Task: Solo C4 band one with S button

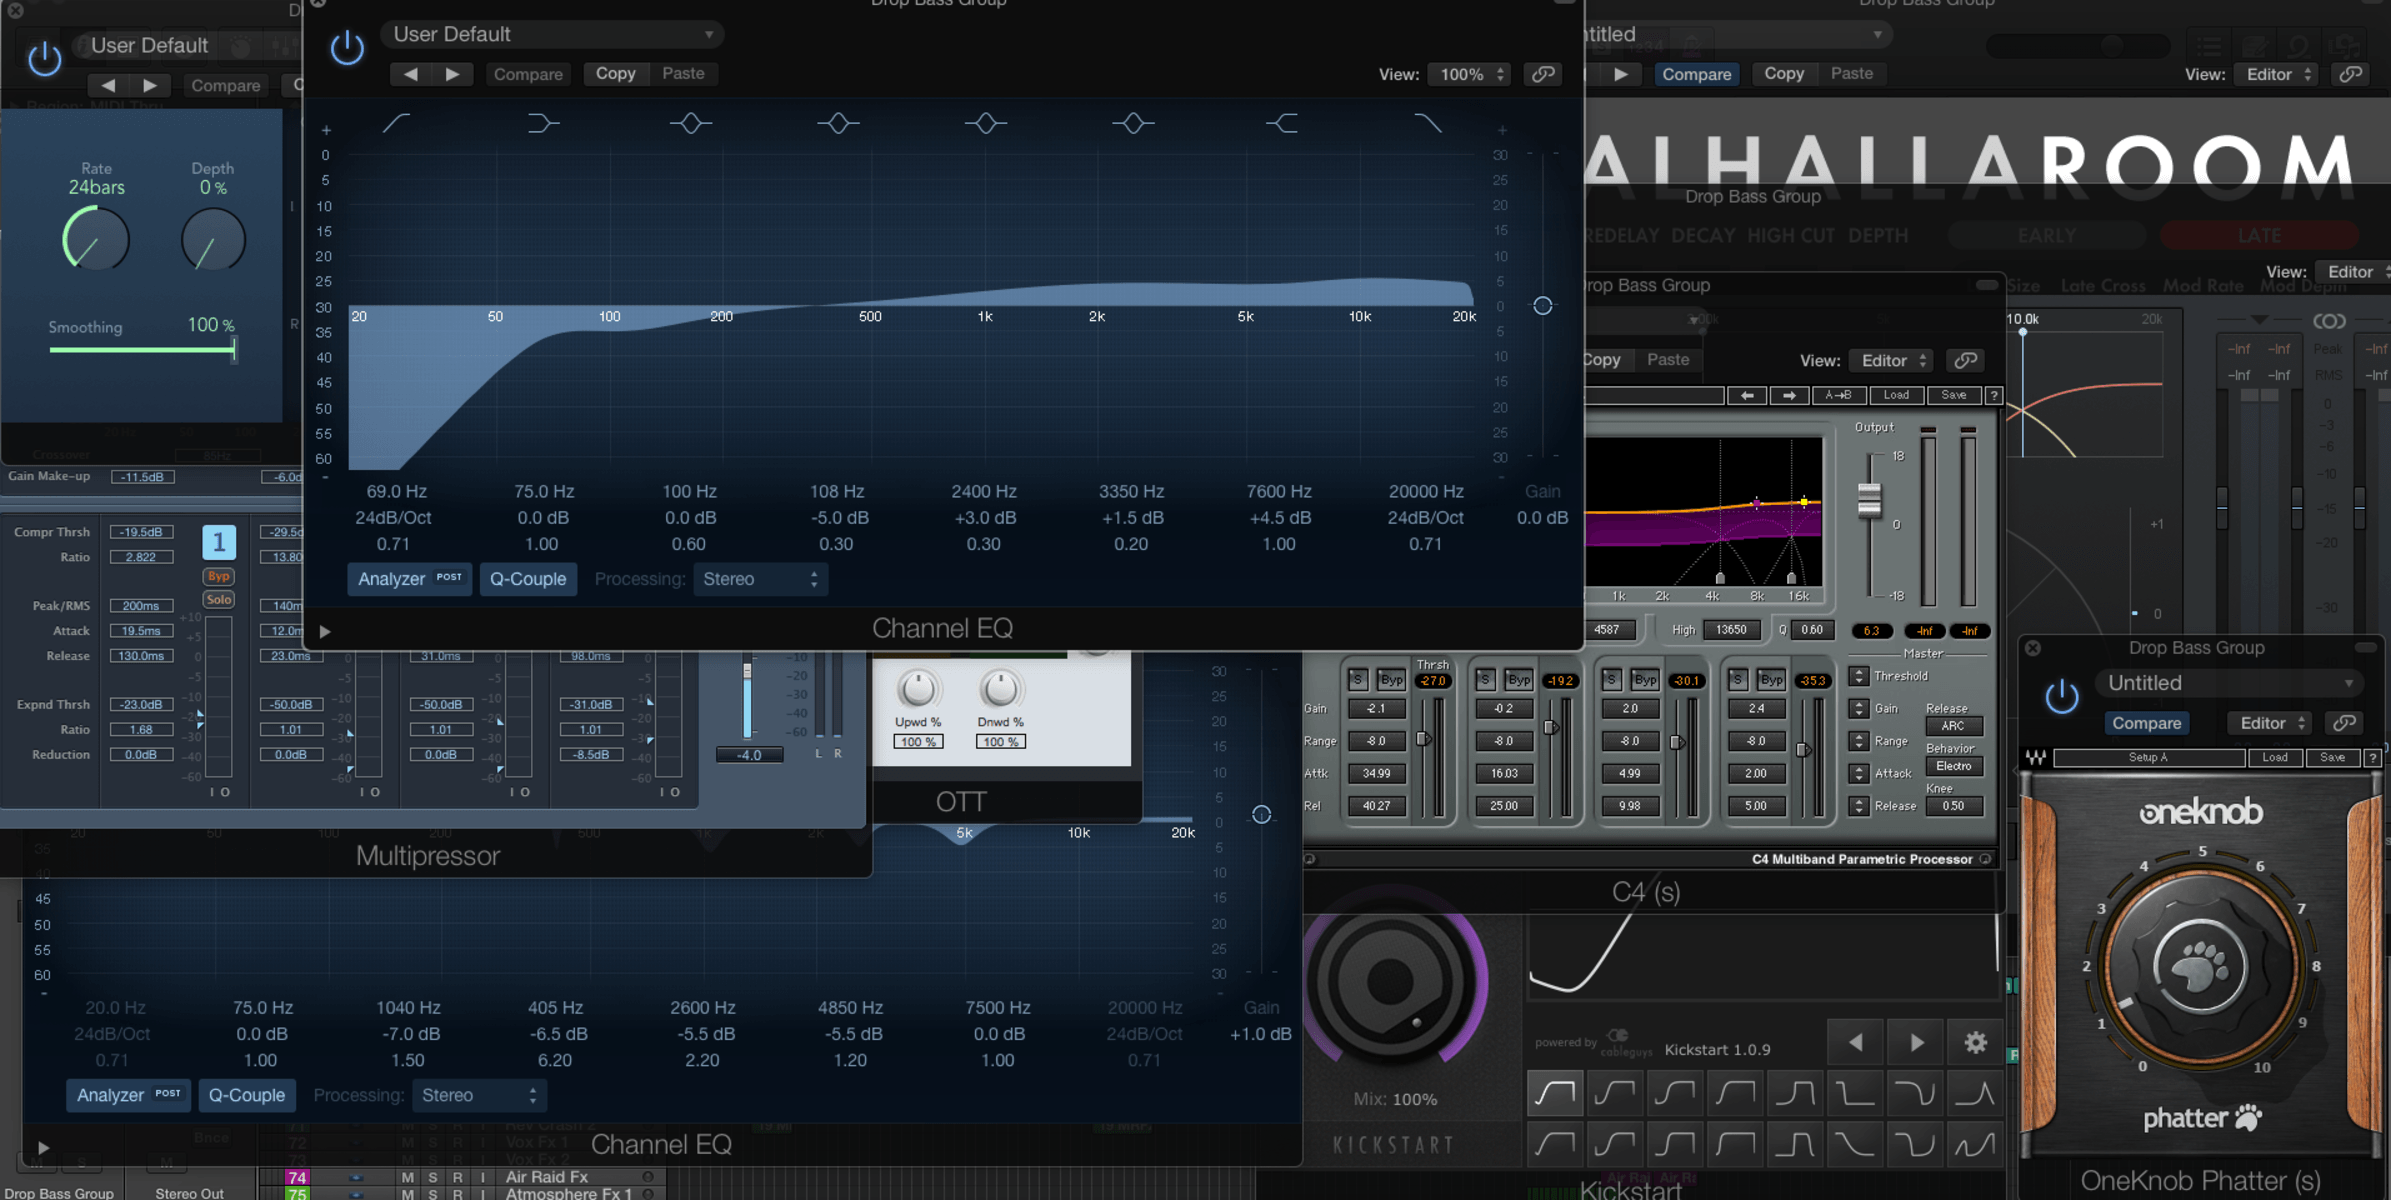Action: pyautogui.click(x=1357, y=680)
